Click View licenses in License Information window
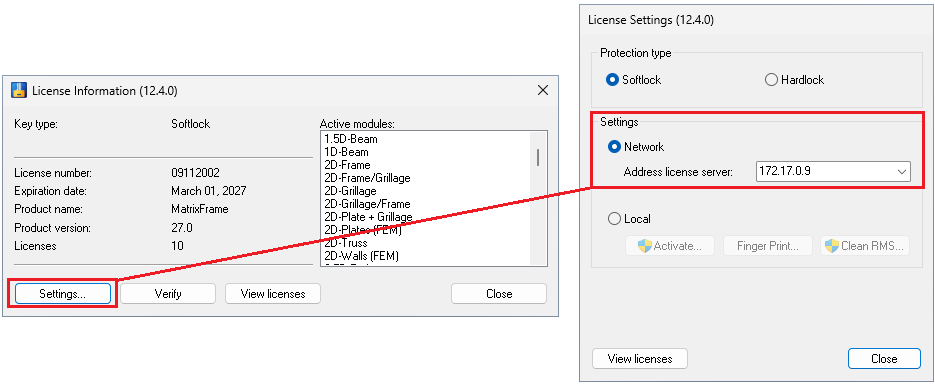Image resolution: width=935 pixels, height=385 pixels. click(273, 294)
